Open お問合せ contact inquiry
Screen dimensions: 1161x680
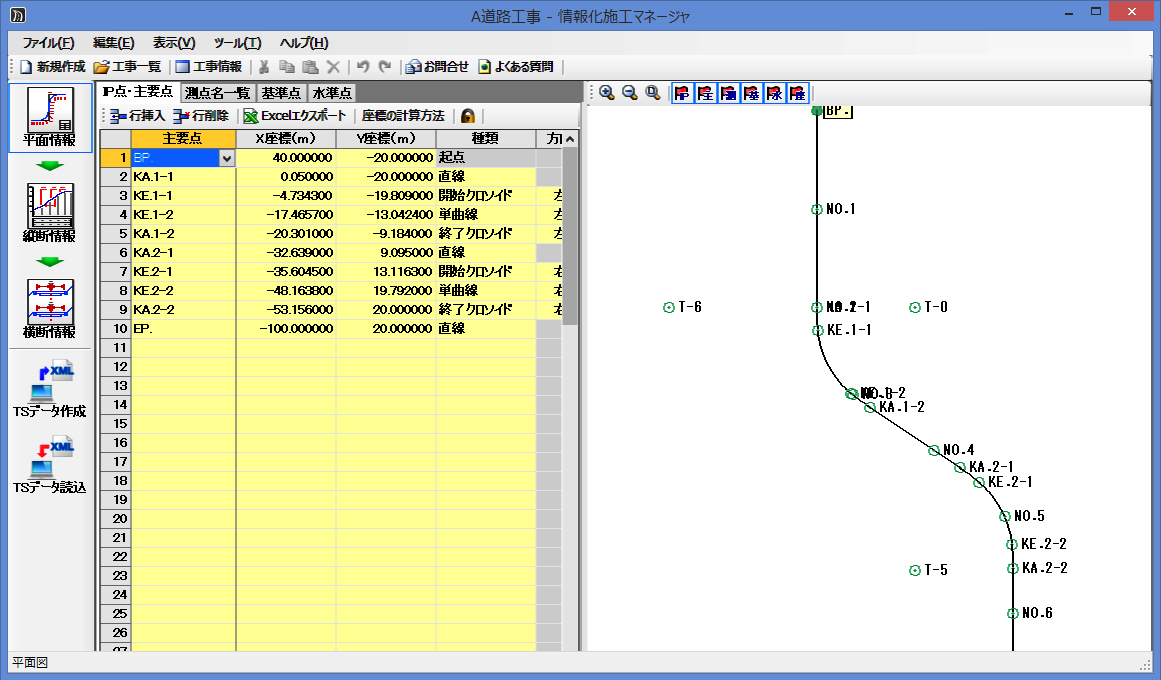coord(437,67)
